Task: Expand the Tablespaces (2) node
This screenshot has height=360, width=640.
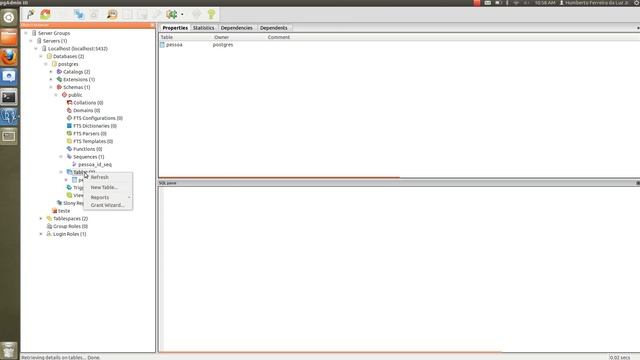Action: (x=41, y=219)
